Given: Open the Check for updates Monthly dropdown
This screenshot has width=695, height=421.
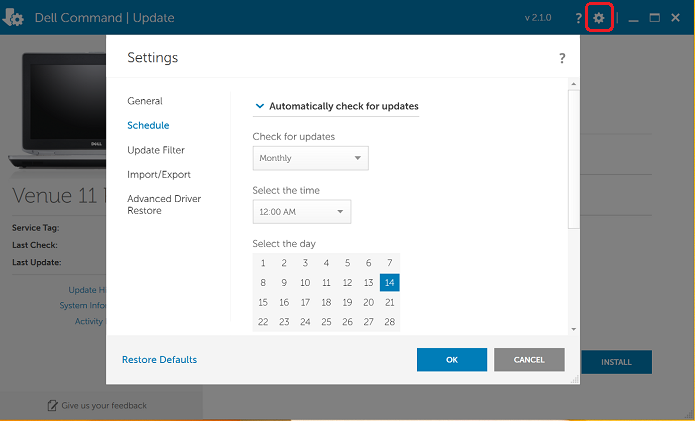Looking at the screenshot, I should pyautogui.click(x=310, y=158).
